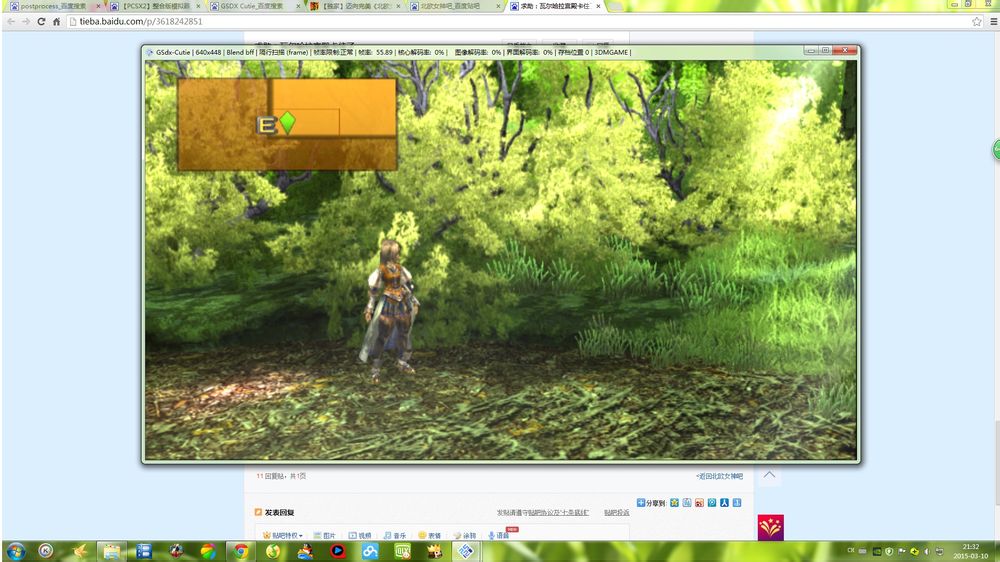This screenshot has height=562, width=1000.
Task: Open the Baidu cloud taskbar icon
Action: 370,551
